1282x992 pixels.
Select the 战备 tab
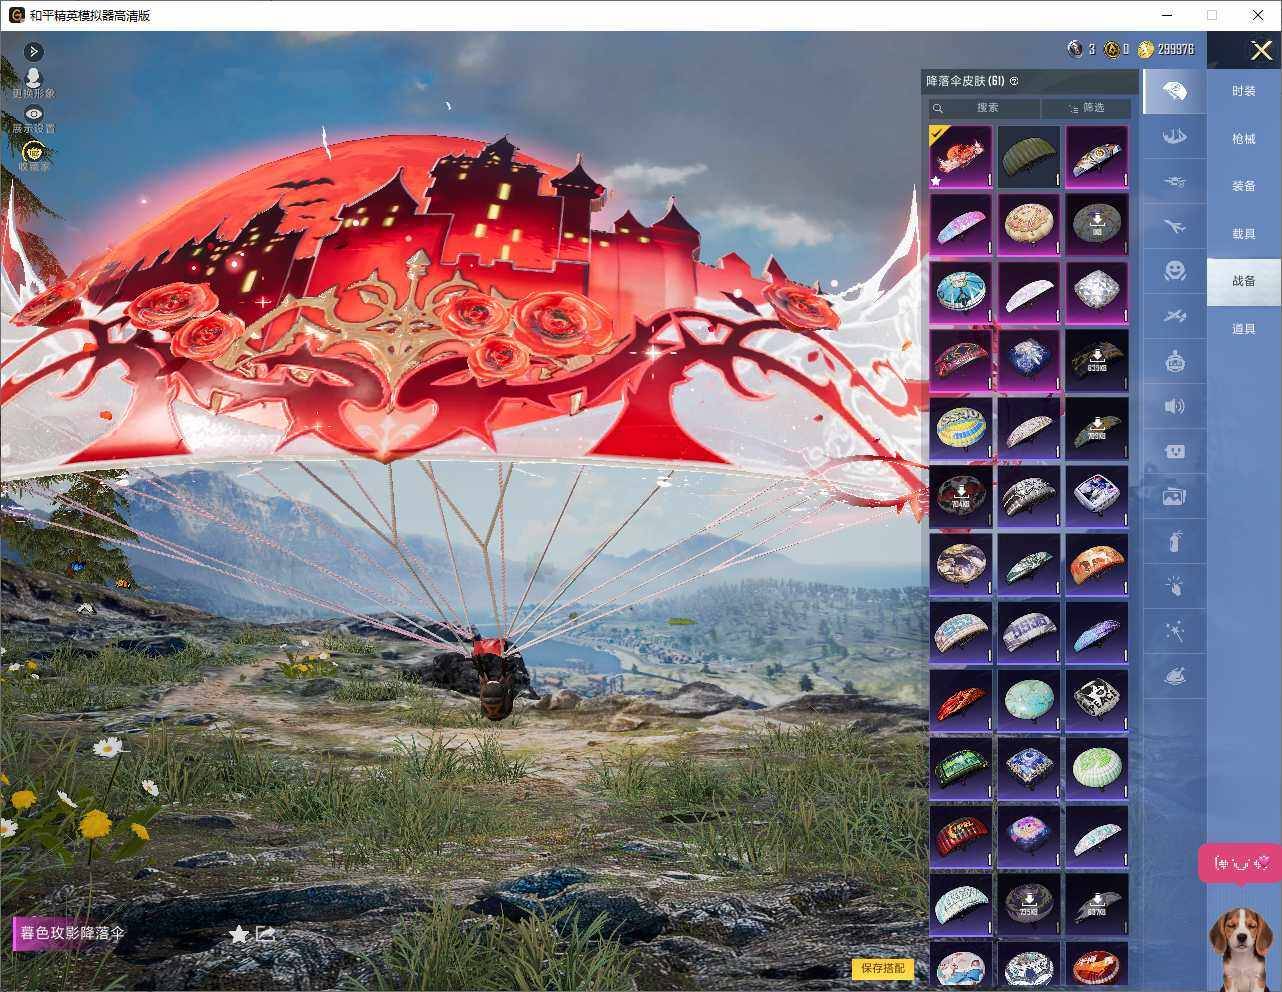click(x=1243, y=281)
